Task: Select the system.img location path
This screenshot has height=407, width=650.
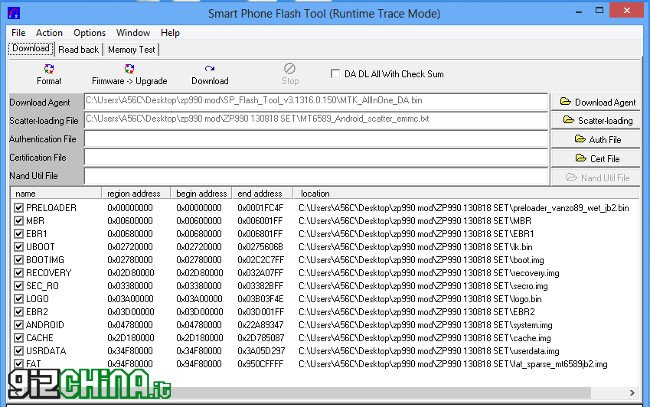Action: 425,325
